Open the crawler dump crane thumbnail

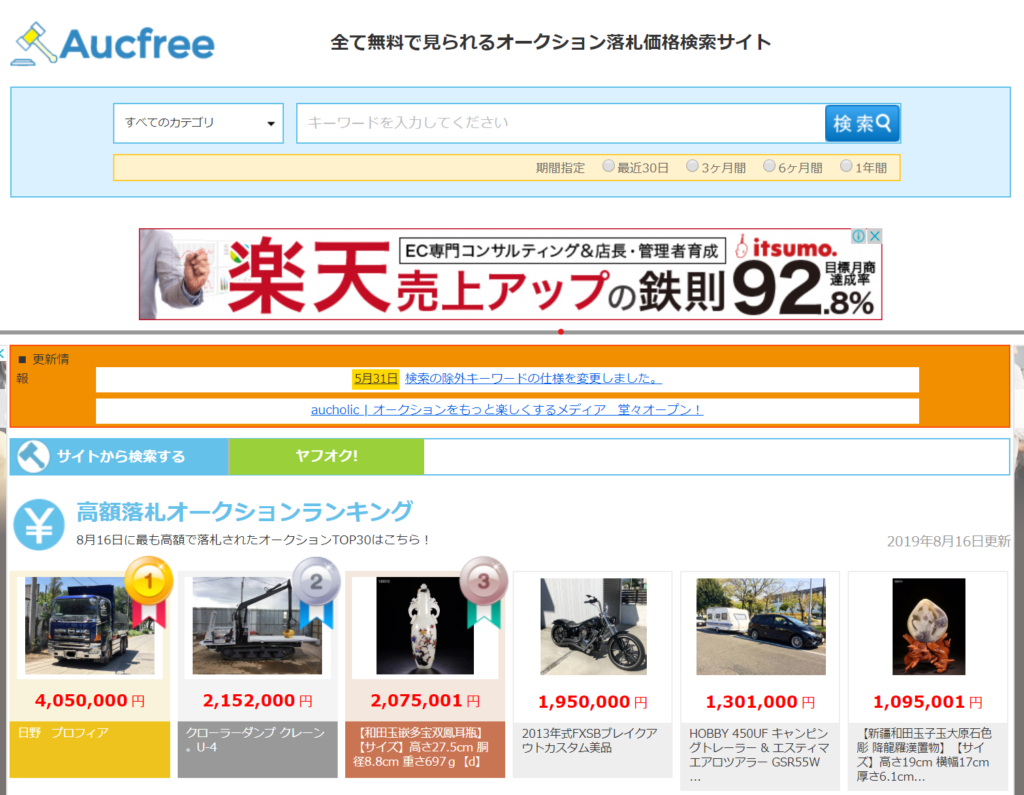(x=257, y=626)
